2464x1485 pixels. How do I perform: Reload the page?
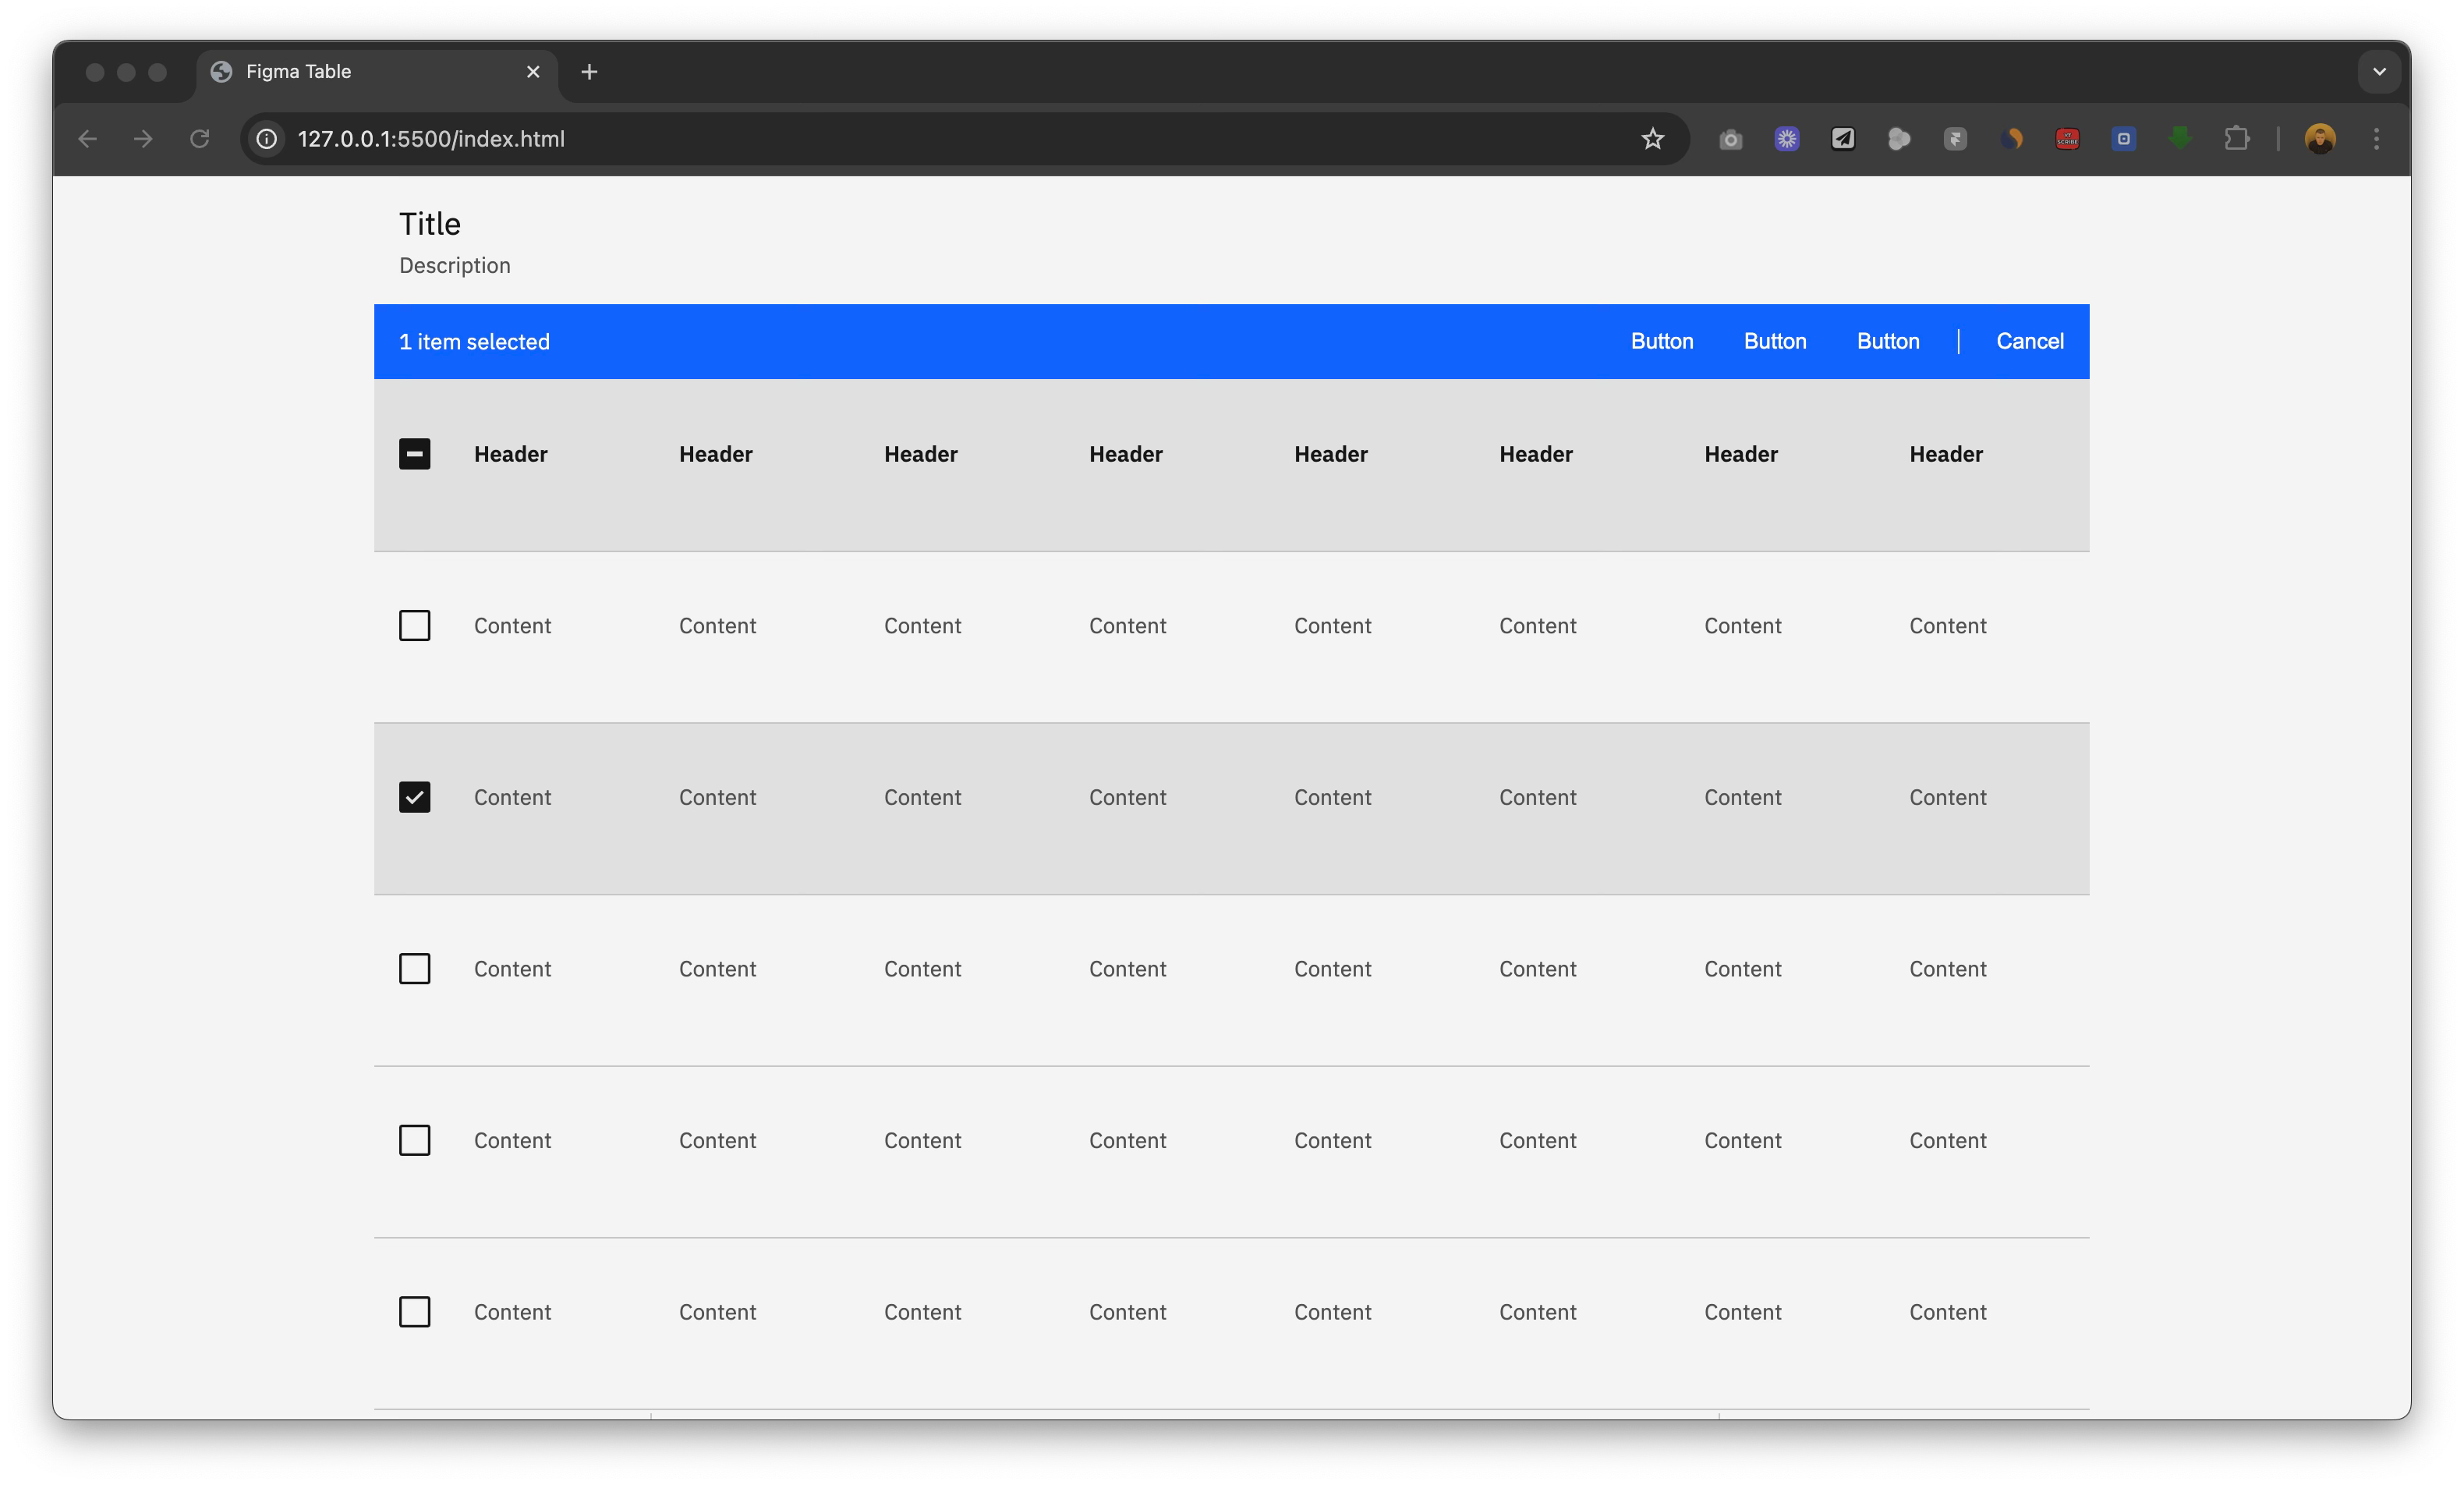tap(200, 139)
